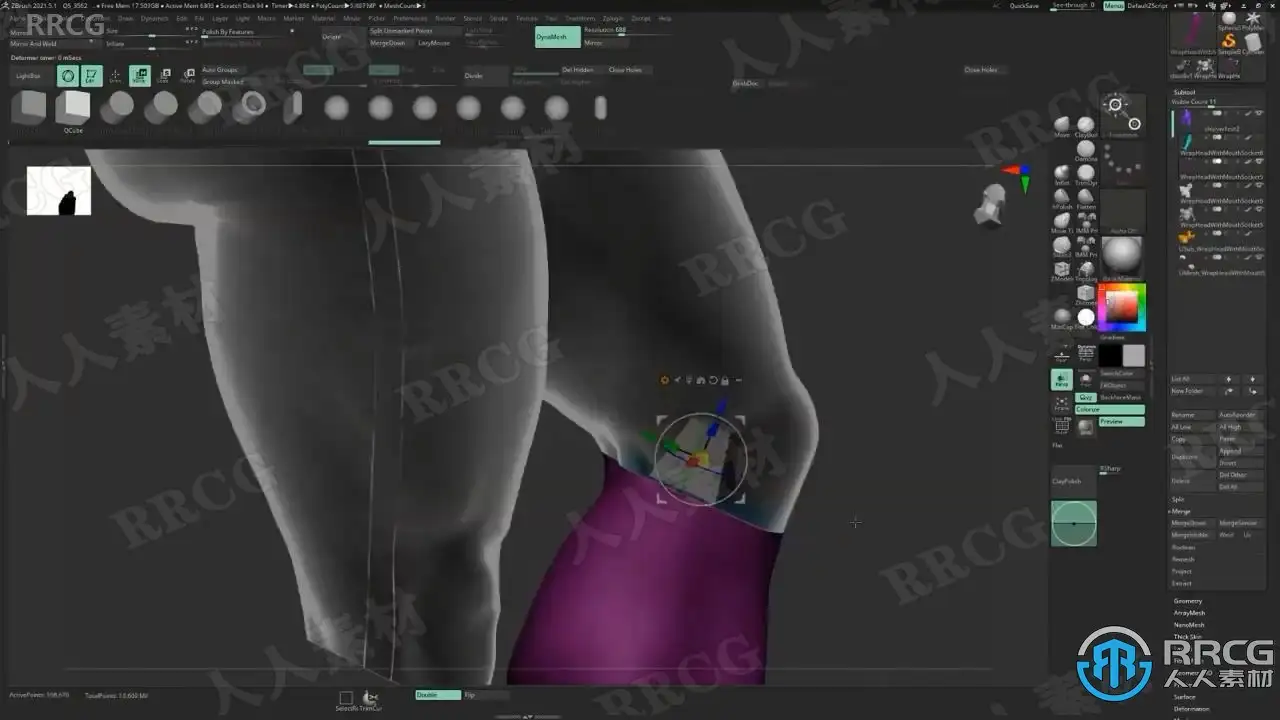1280x720 pixels.
Task: Open the Layer menu
Action: [220, 18]
